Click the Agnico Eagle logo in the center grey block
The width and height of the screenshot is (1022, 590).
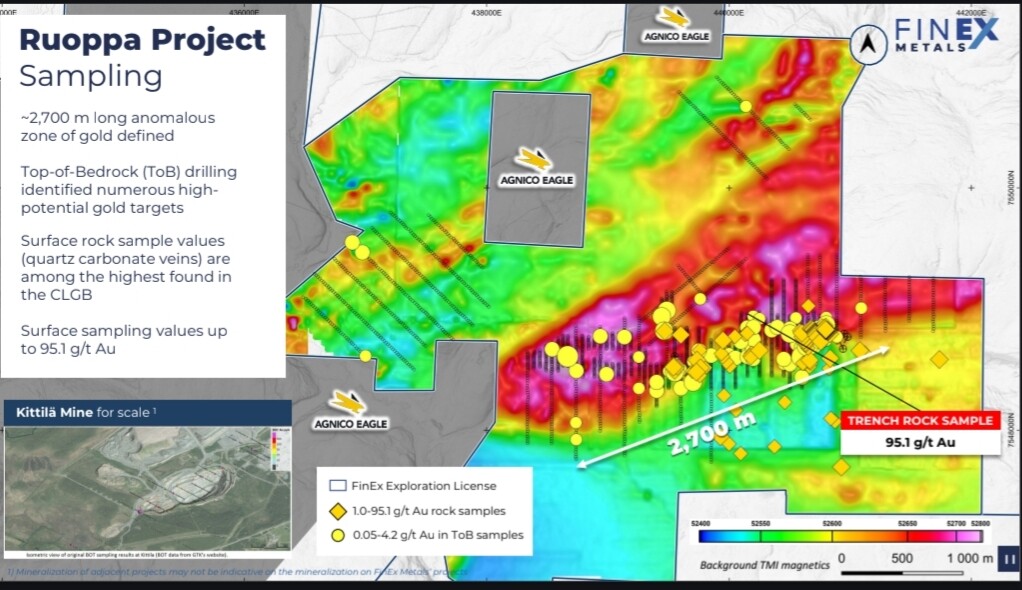click(534, 167)
